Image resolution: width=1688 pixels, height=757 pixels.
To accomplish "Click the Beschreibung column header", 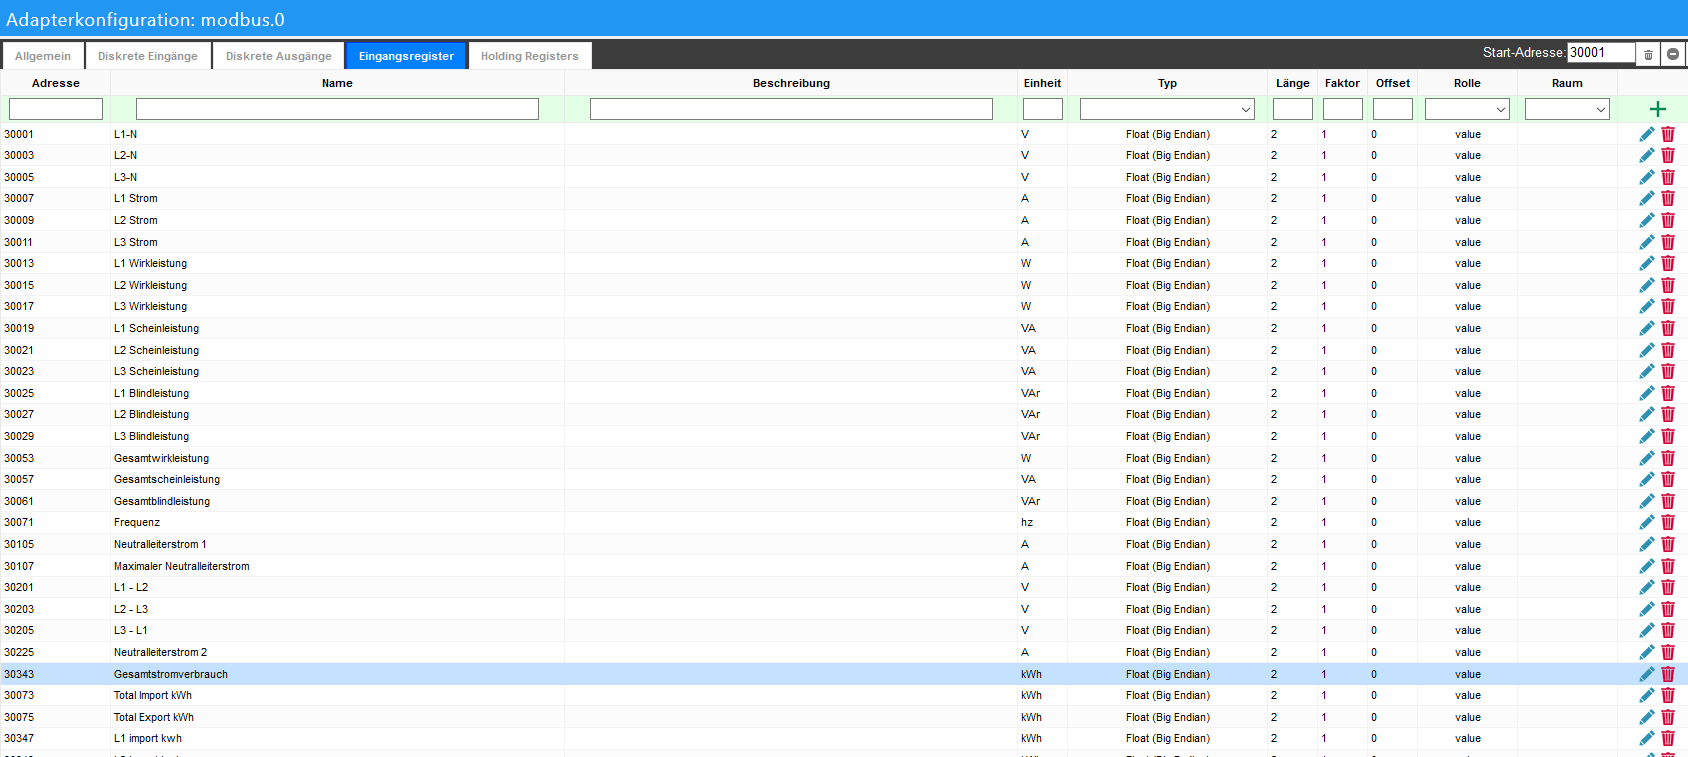I will 791,83.
